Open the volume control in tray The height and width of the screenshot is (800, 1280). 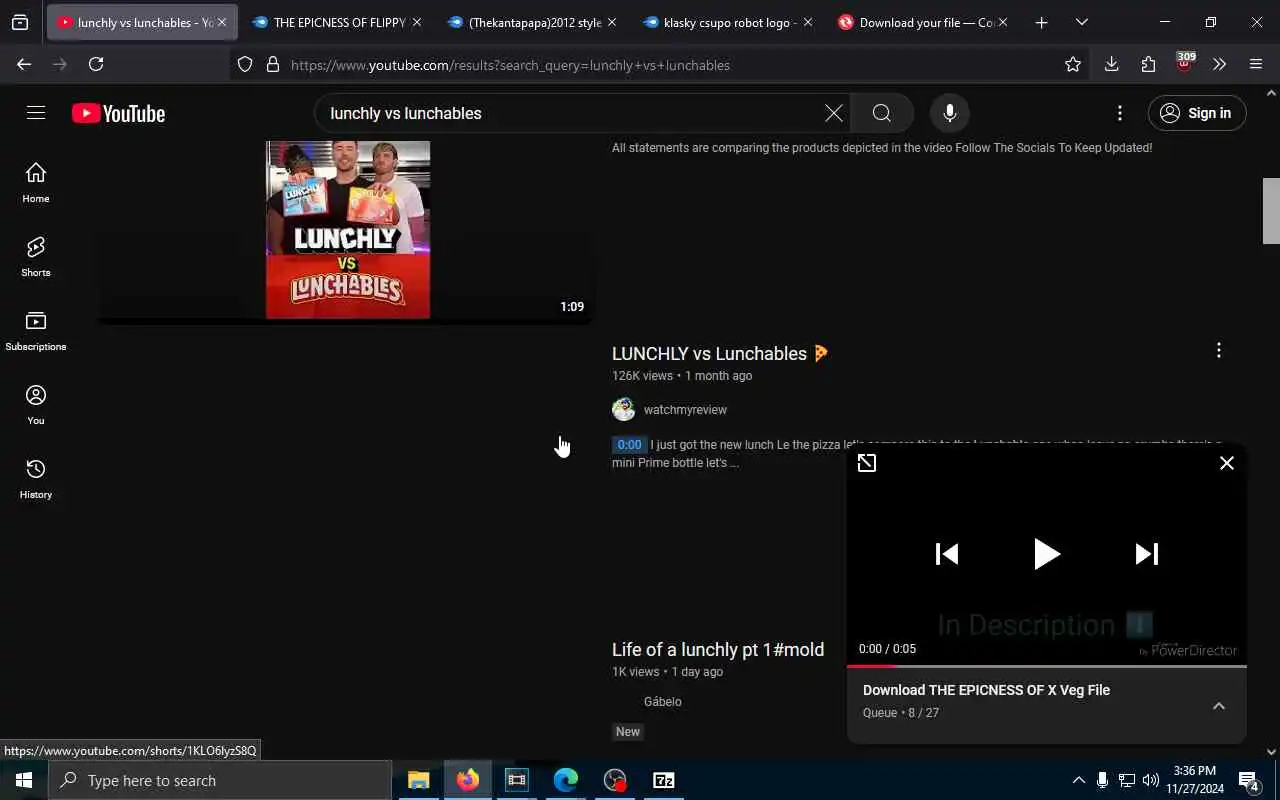pos(1151,780)
